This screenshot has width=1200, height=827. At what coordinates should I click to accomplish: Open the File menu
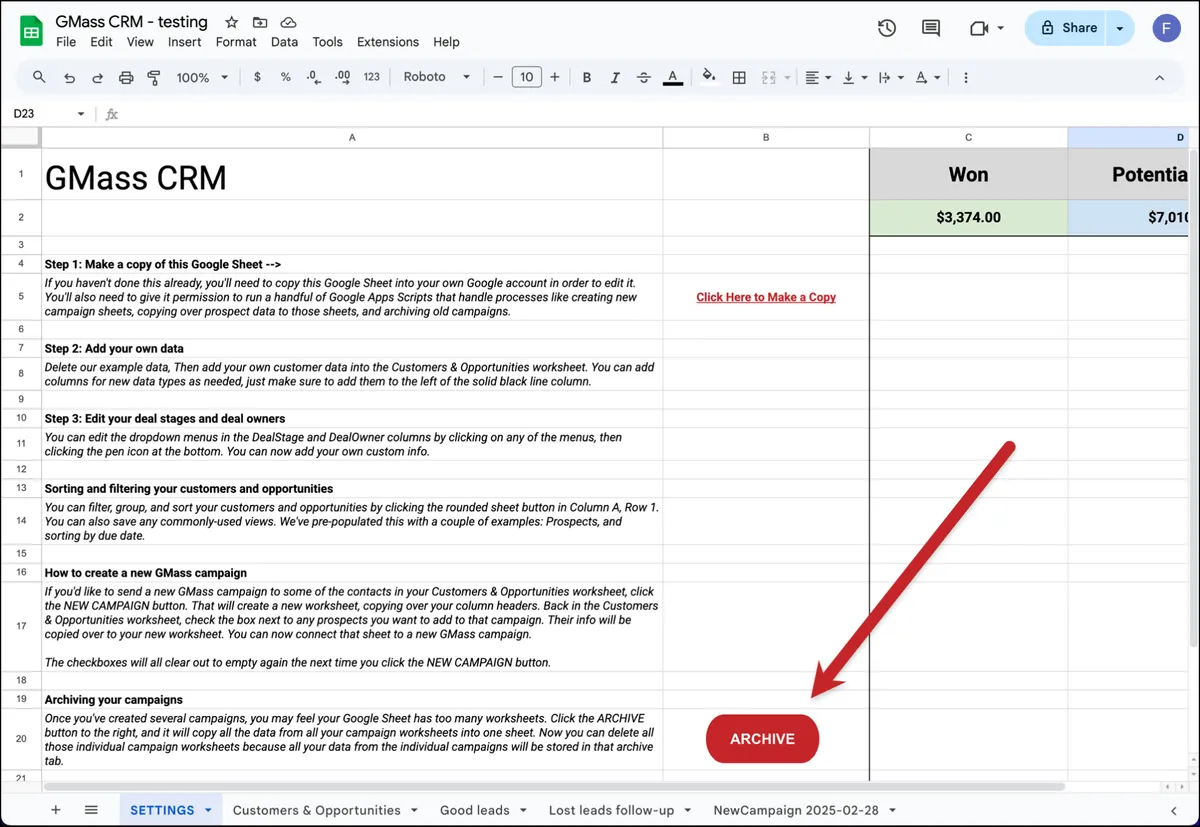[x=66, y=42]
